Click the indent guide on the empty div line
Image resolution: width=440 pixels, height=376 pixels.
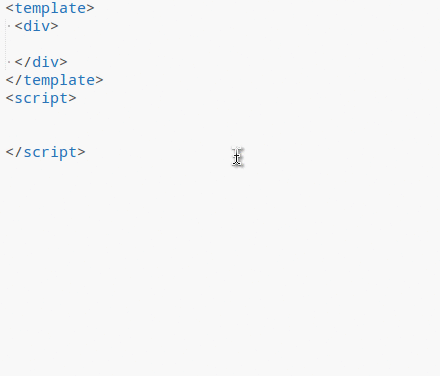tap(6, 44)
